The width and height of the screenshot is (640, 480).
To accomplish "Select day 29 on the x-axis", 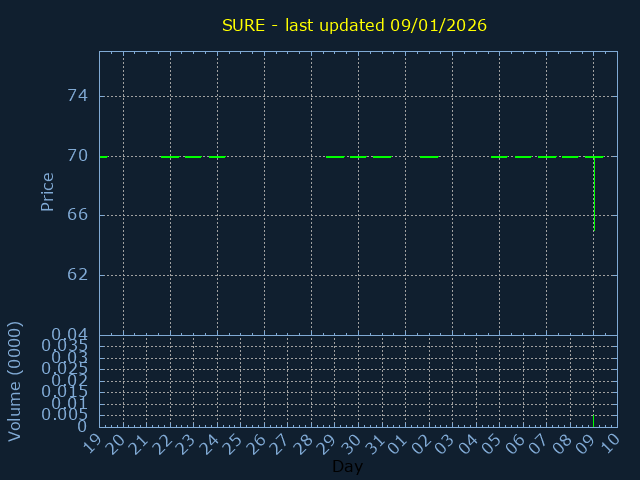I will 329,443.
